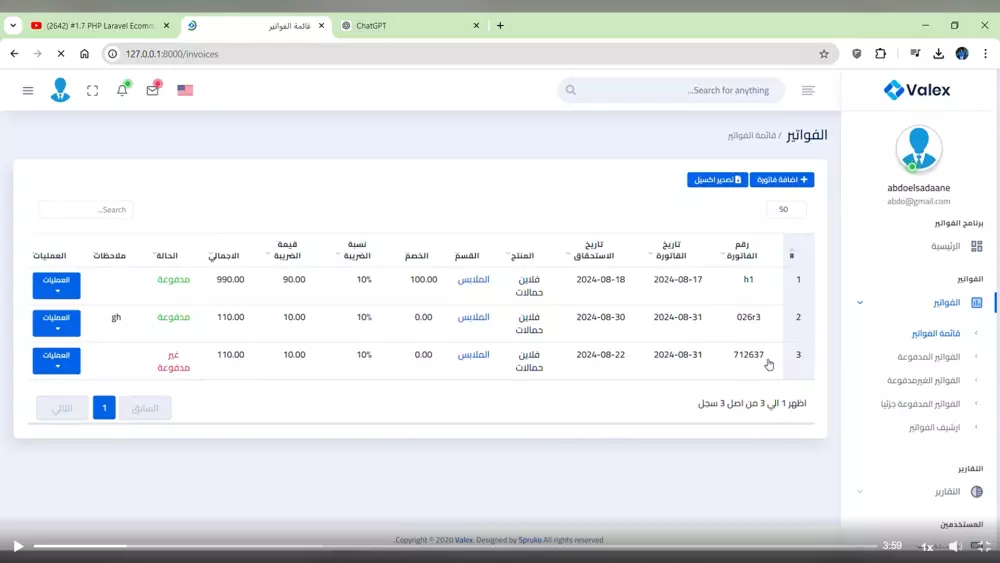Image resolution: width=1000 pixels, height=563 pixels.
Task: Open الفواتير المدفوعة جزئيا in sidebar
Action: coord(920,404)
